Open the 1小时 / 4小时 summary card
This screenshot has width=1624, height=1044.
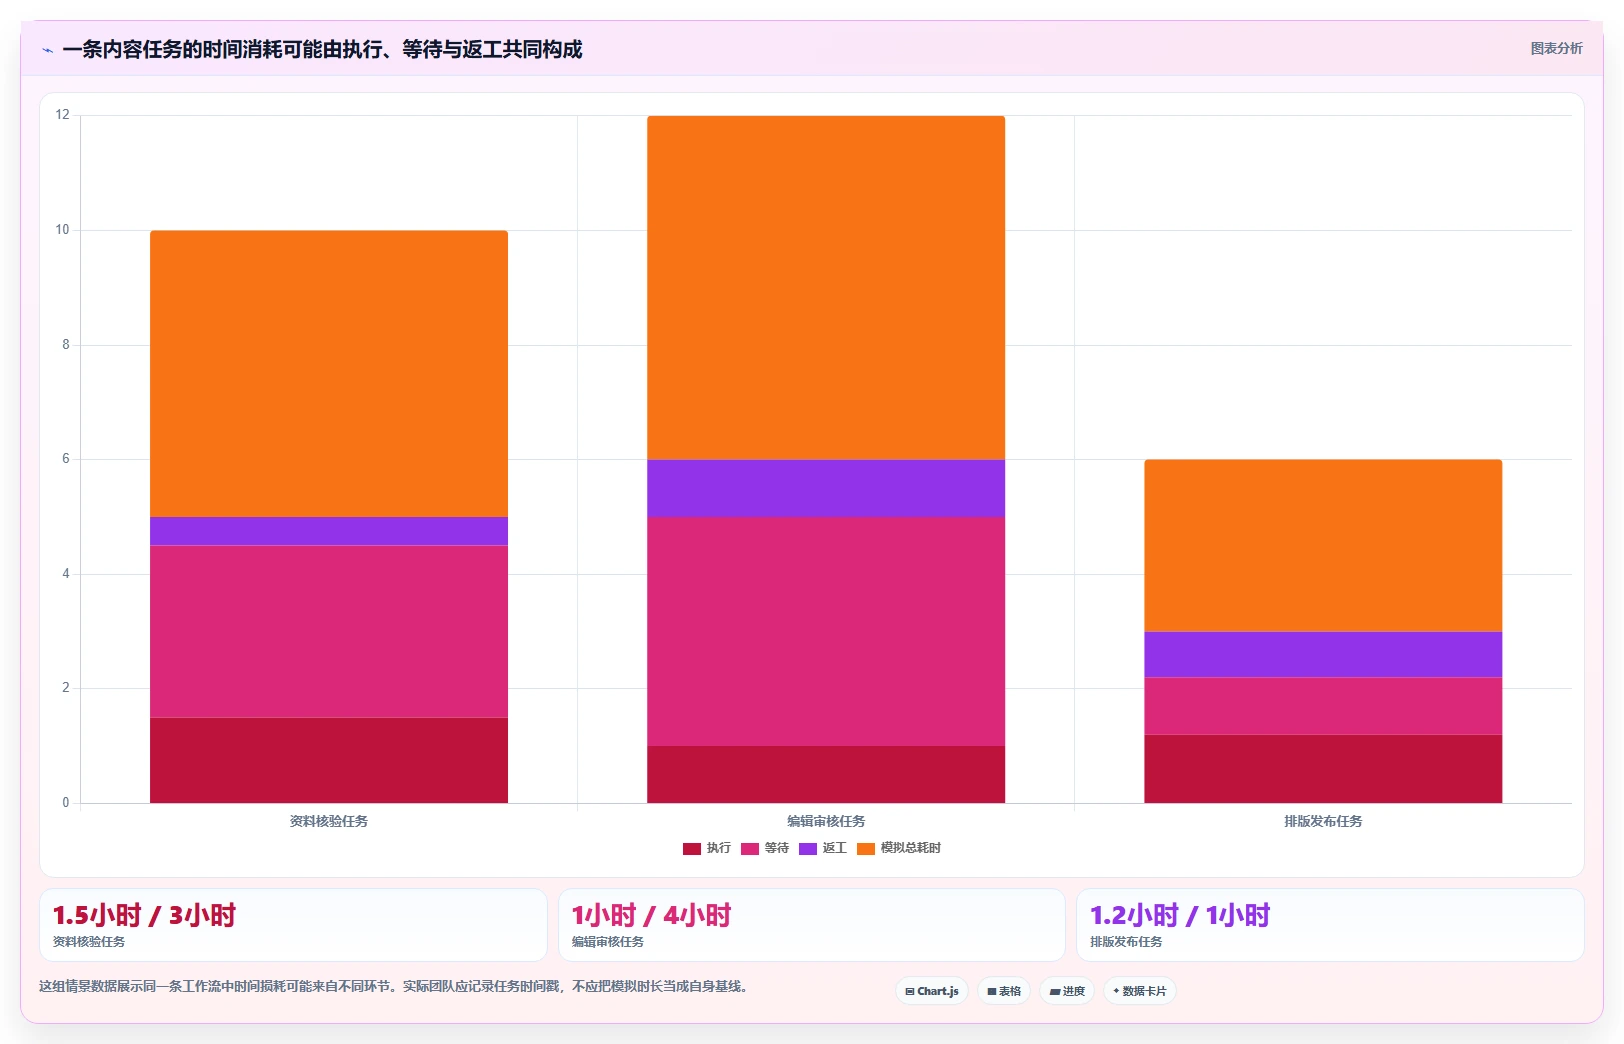tap(812, 925)
